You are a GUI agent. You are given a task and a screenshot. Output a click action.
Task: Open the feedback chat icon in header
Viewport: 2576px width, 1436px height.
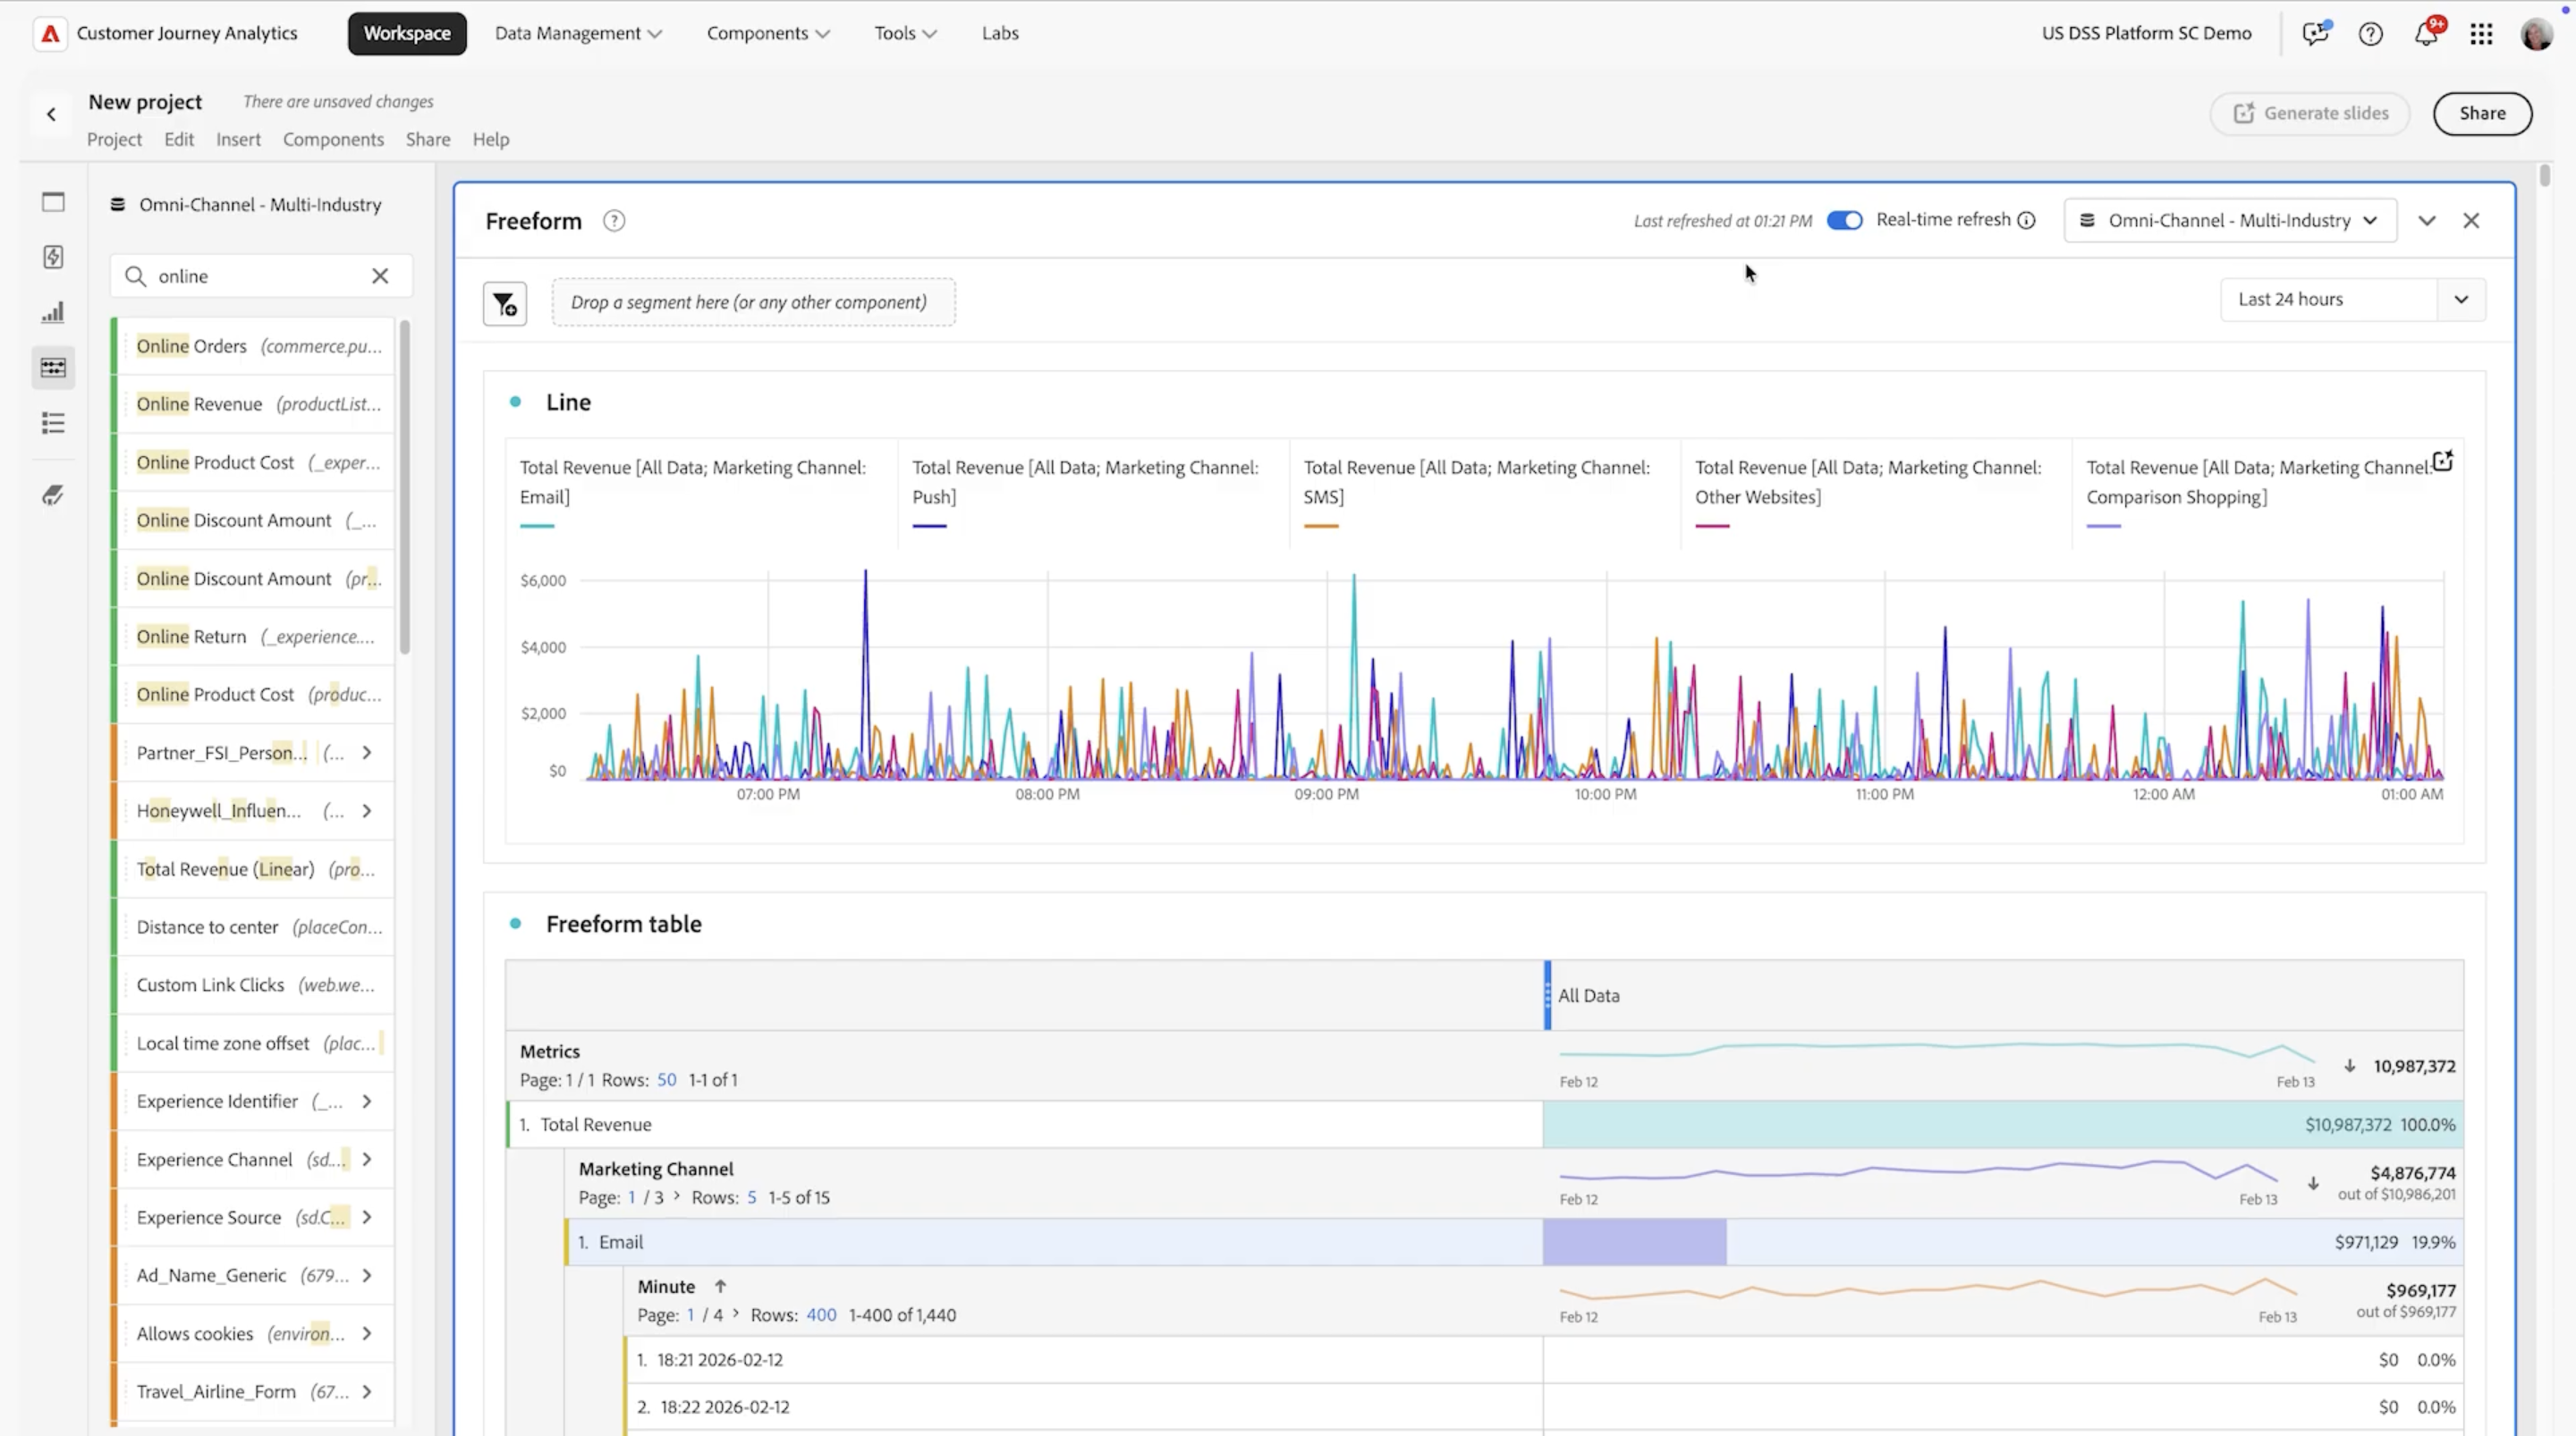(x=2315, y=33)
